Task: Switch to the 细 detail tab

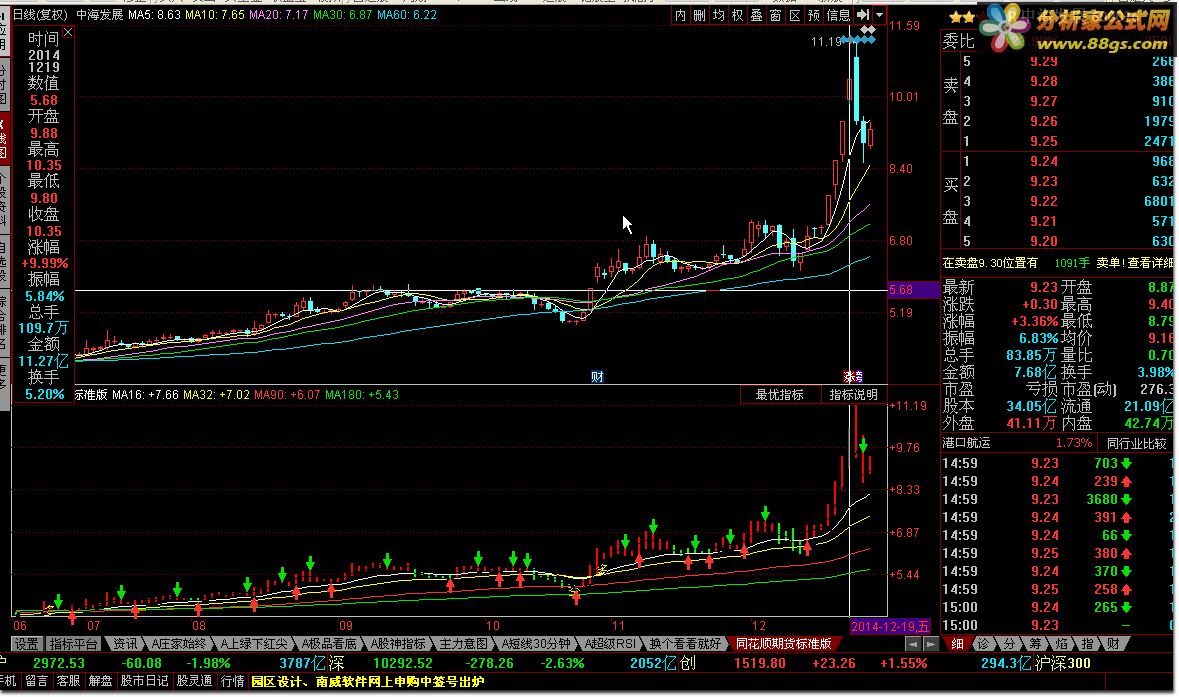Action: 957,644
